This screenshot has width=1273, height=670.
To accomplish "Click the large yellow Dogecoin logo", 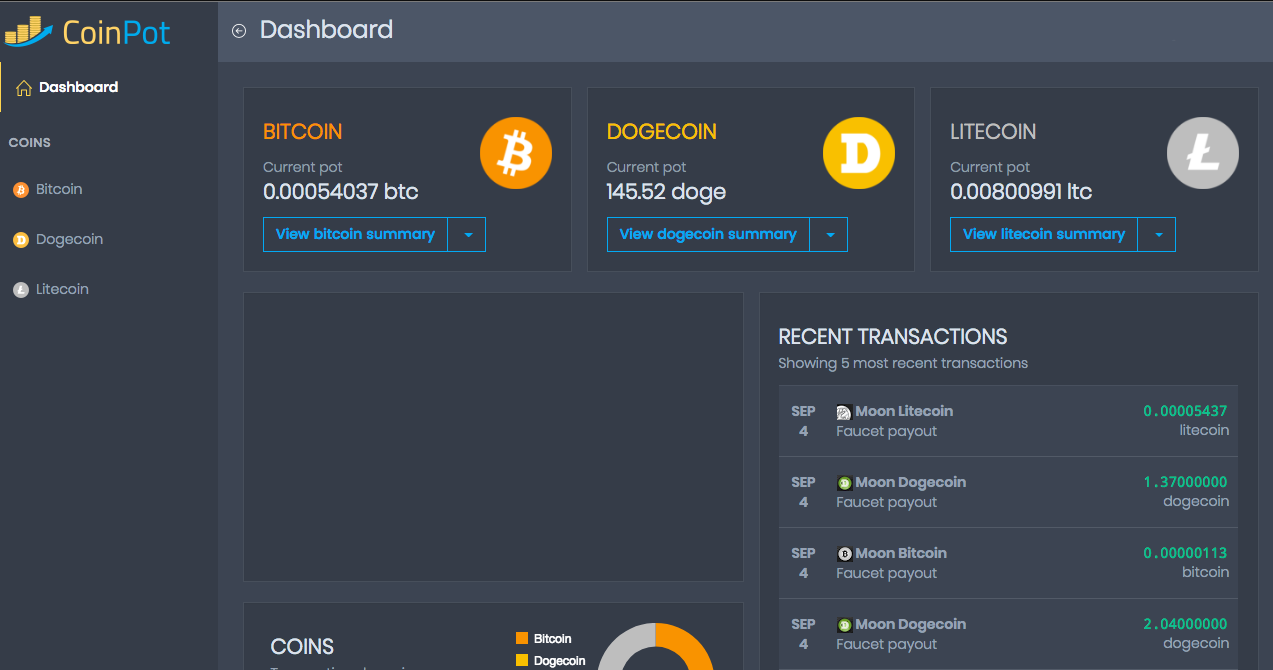I will tap(859, 154).
